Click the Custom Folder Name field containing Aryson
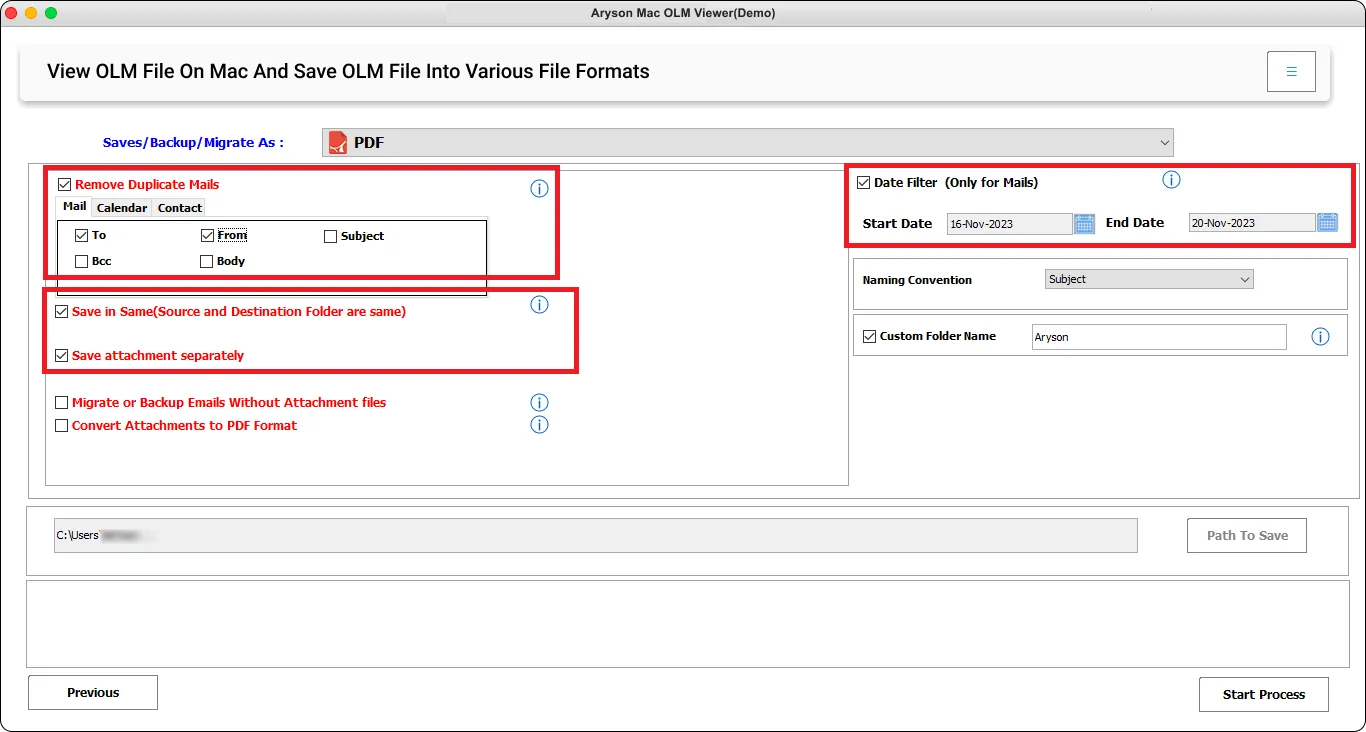Screen dimensions: 1366x732 pyautogui.click(x=1159, y=337)
